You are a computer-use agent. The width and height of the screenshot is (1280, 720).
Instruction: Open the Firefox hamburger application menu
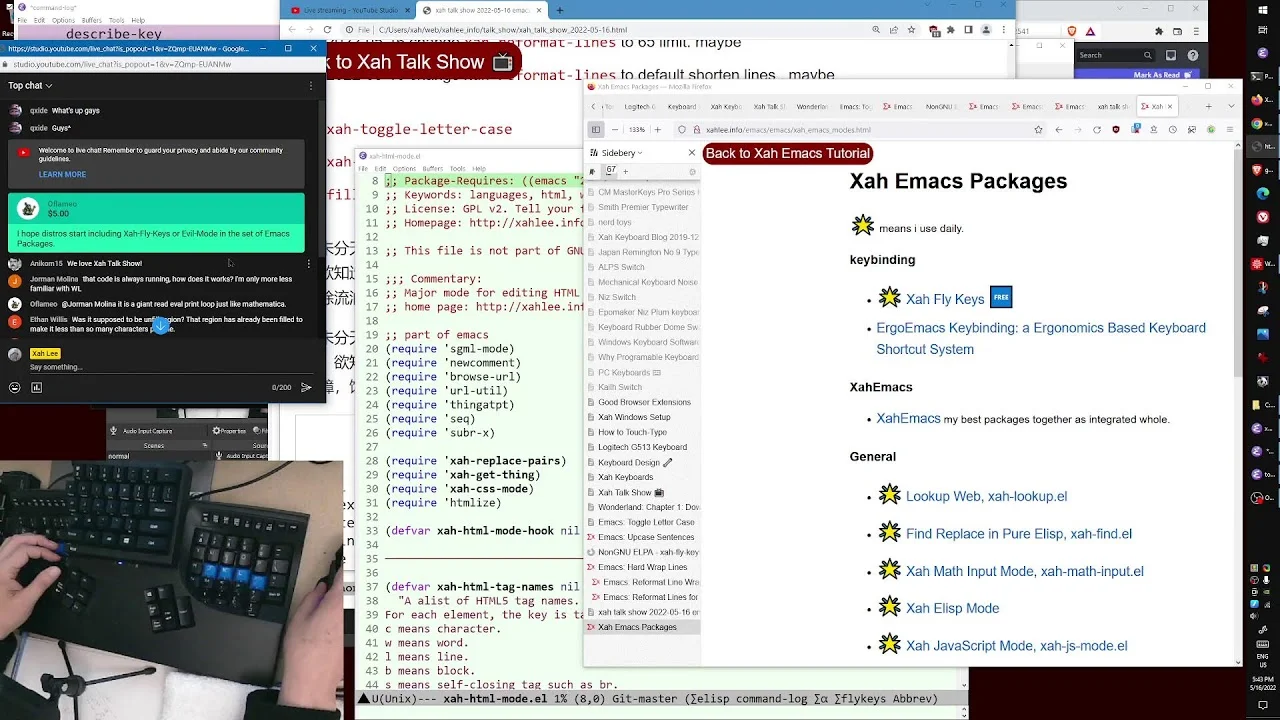point(1229,130)
